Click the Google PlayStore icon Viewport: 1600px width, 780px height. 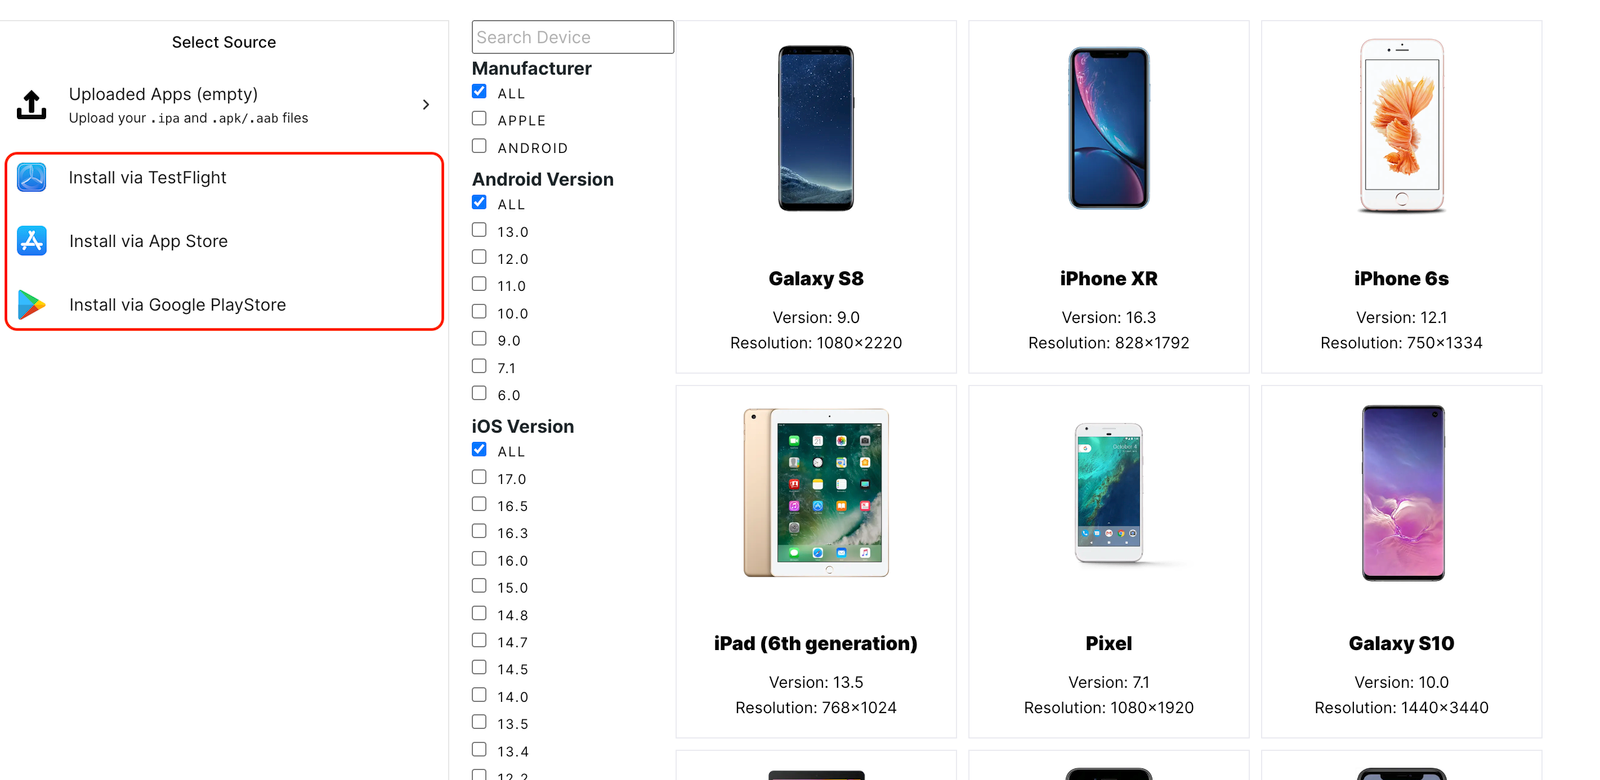[x=31, y=305]
